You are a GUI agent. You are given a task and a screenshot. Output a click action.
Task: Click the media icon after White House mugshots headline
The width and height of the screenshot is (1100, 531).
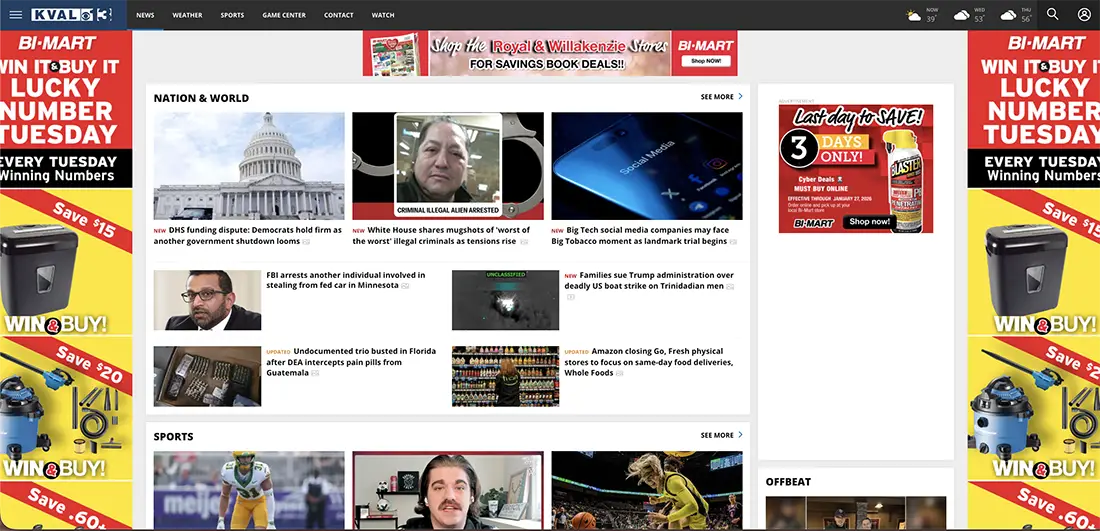coord(524,242)
